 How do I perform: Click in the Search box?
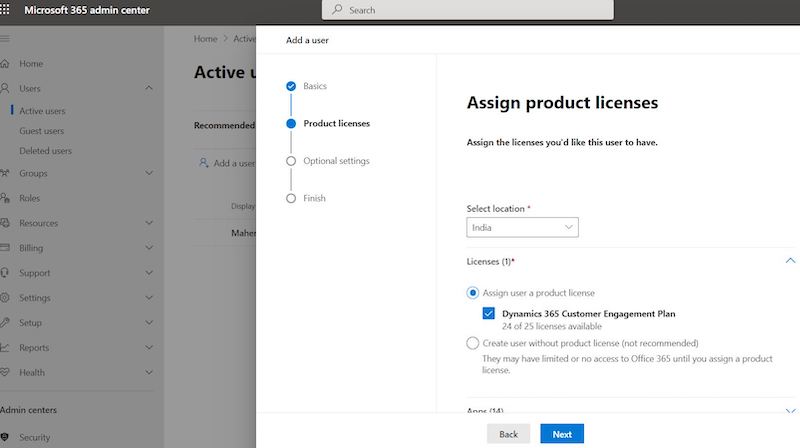pos(468,10)
